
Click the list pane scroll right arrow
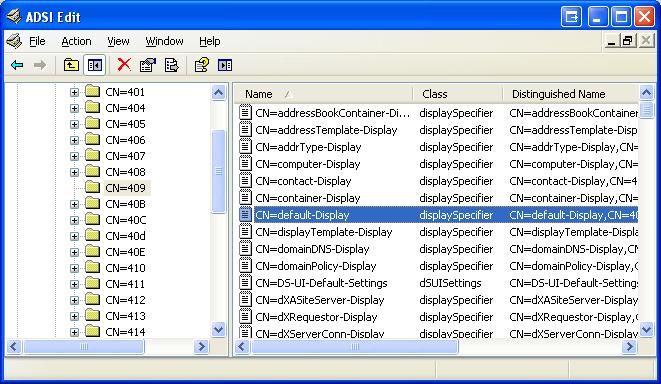pyautogui.click(x=629, y=346)
